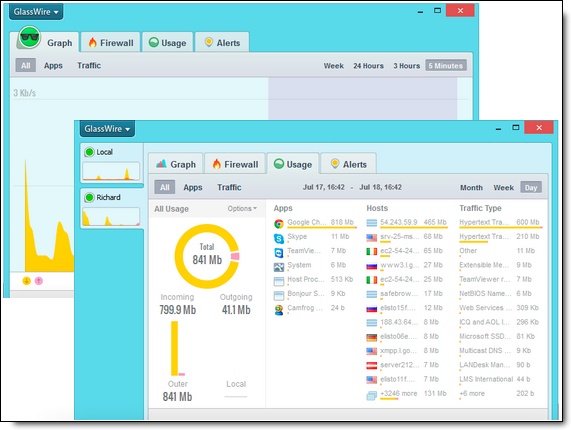Click the US flag next to srv-25-ms host

coord(372,237)
